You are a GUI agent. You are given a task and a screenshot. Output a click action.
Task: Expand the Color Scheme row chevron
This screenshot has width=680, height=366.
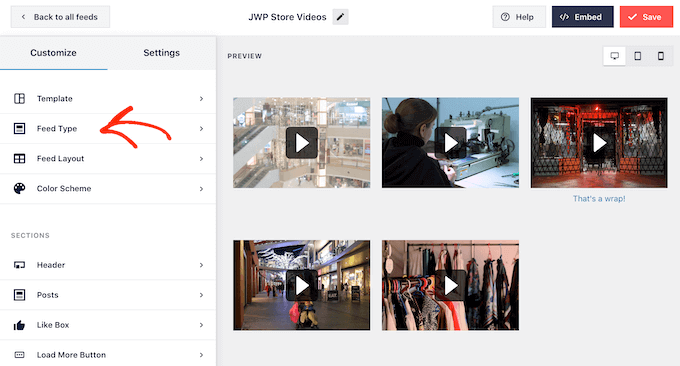point(201,189)
